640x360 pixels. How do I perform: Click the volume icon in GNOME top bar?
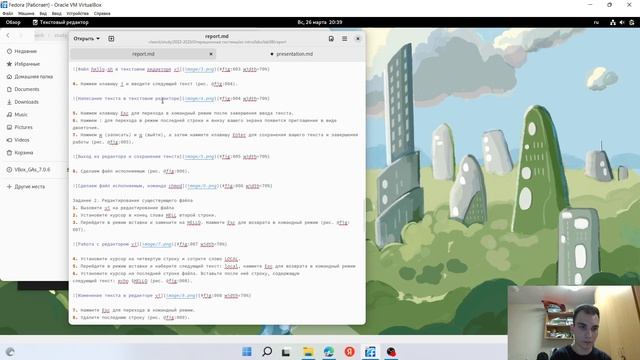(622, 22)
